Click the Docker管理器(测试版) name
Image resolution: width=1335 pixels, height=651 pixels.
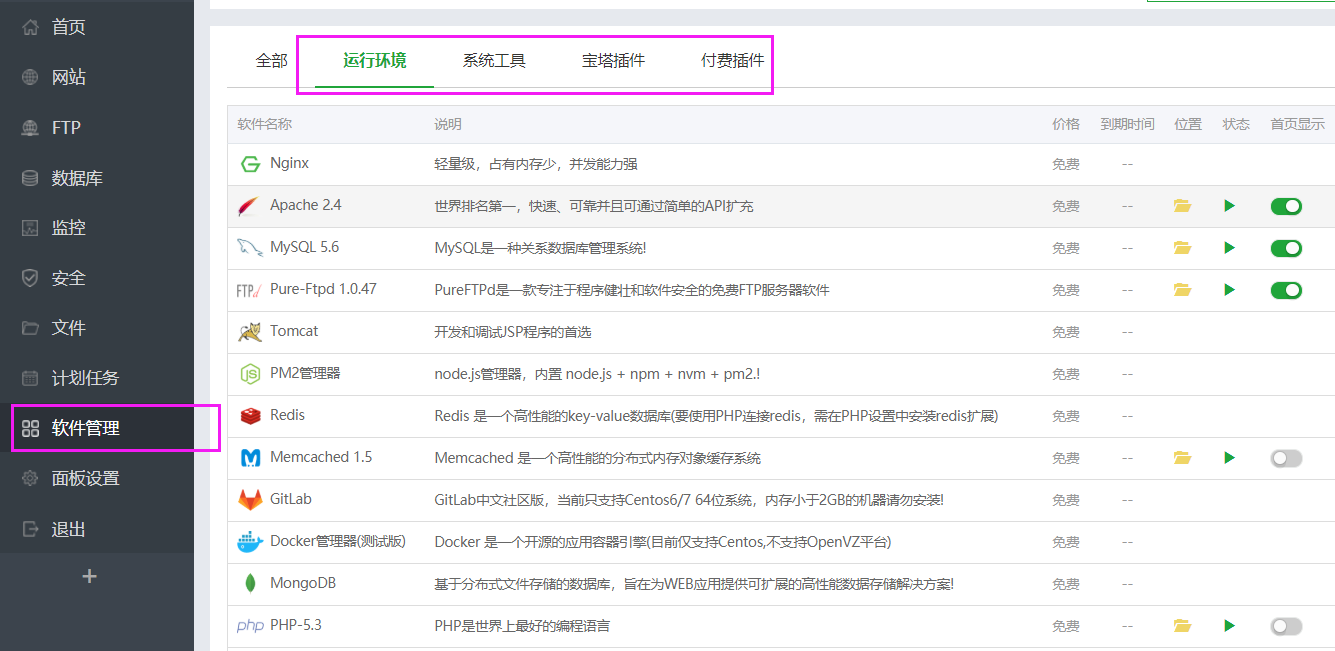[x=338, y=541]
